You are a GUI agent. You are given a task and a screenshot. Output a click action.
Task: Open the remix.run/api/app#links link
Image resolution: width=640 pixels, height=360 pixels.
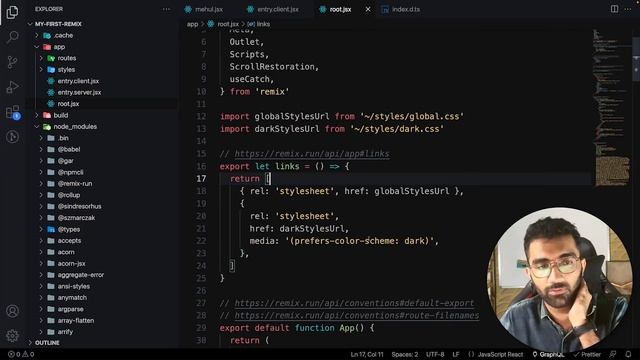click(x=312, y=154)
